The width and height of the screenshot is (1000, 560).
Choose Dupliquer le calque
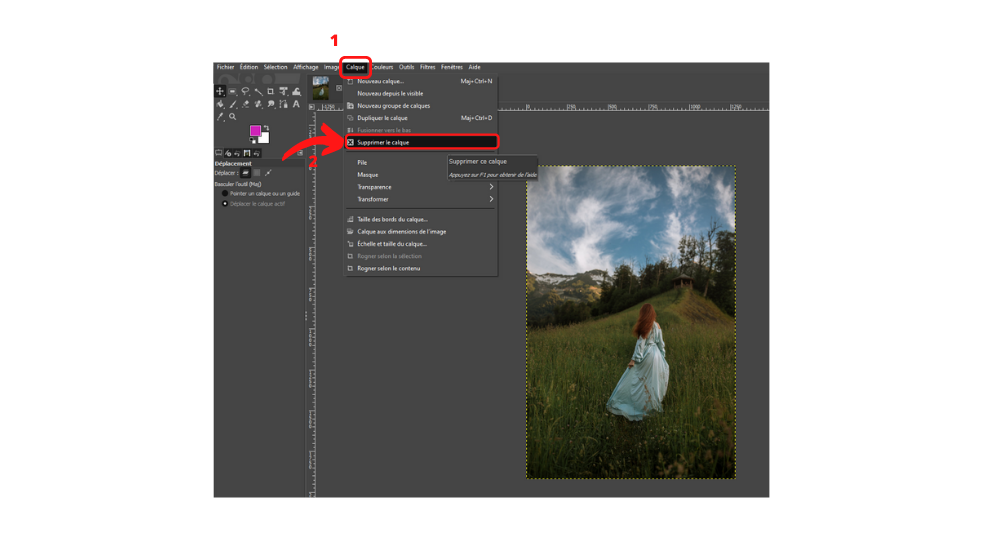[421, 118]
